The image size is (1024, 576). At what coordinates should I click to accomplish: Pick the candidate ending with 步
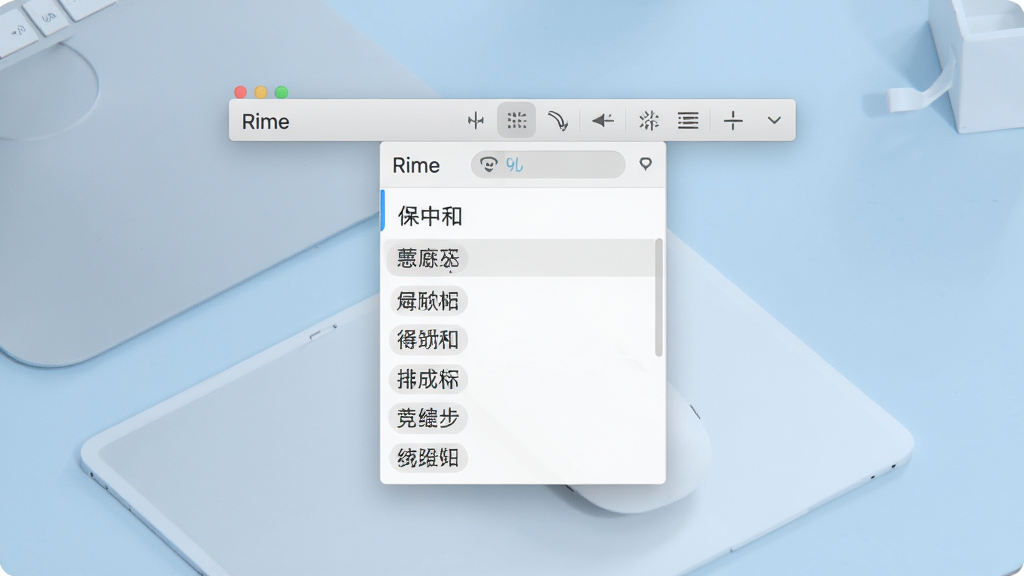[x=428, y=419]
